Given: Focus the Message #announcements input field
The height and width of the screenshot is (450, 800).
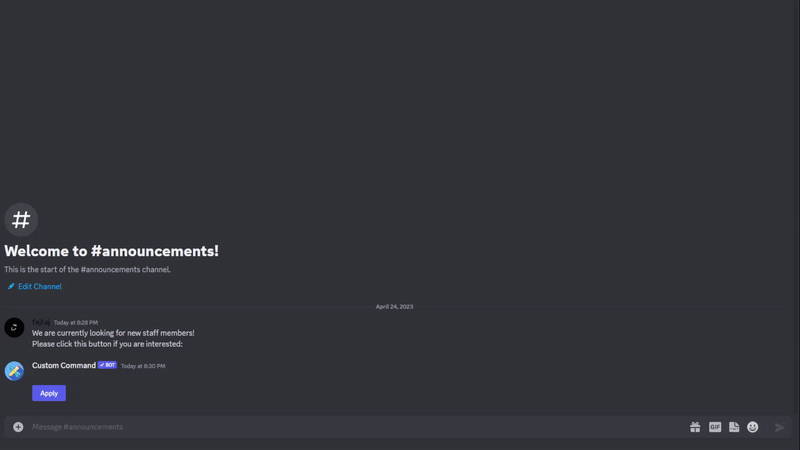Looking at the screenshot, I should pyautogui.click(x=357, y=427).
